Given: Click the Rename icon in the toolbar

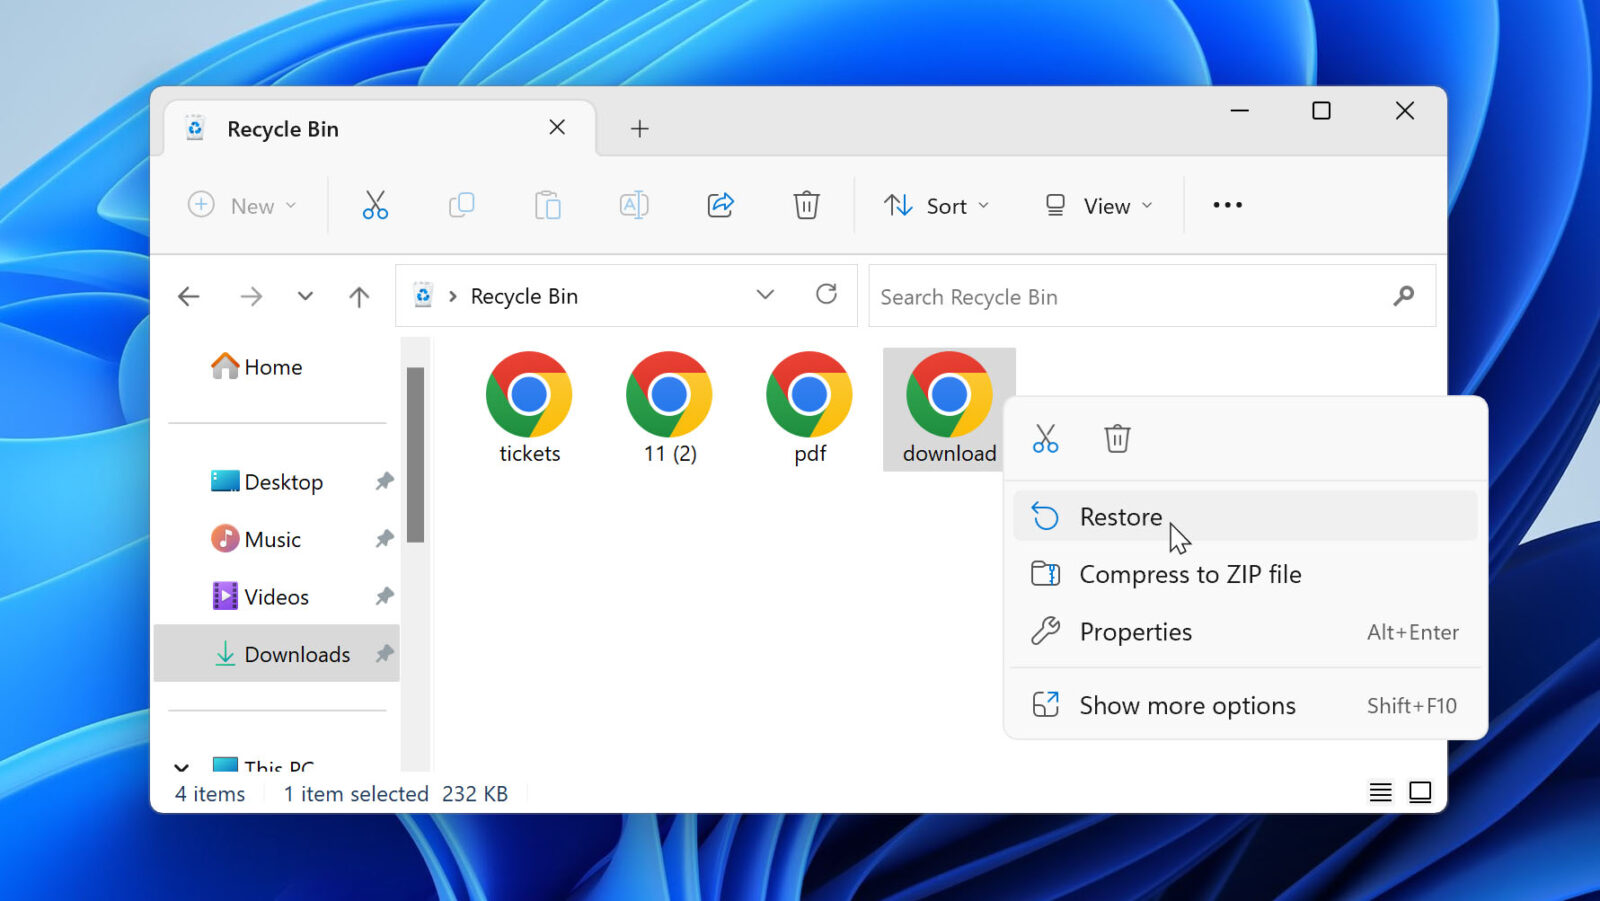Looking at the screenshot, I should click(633, 205).
